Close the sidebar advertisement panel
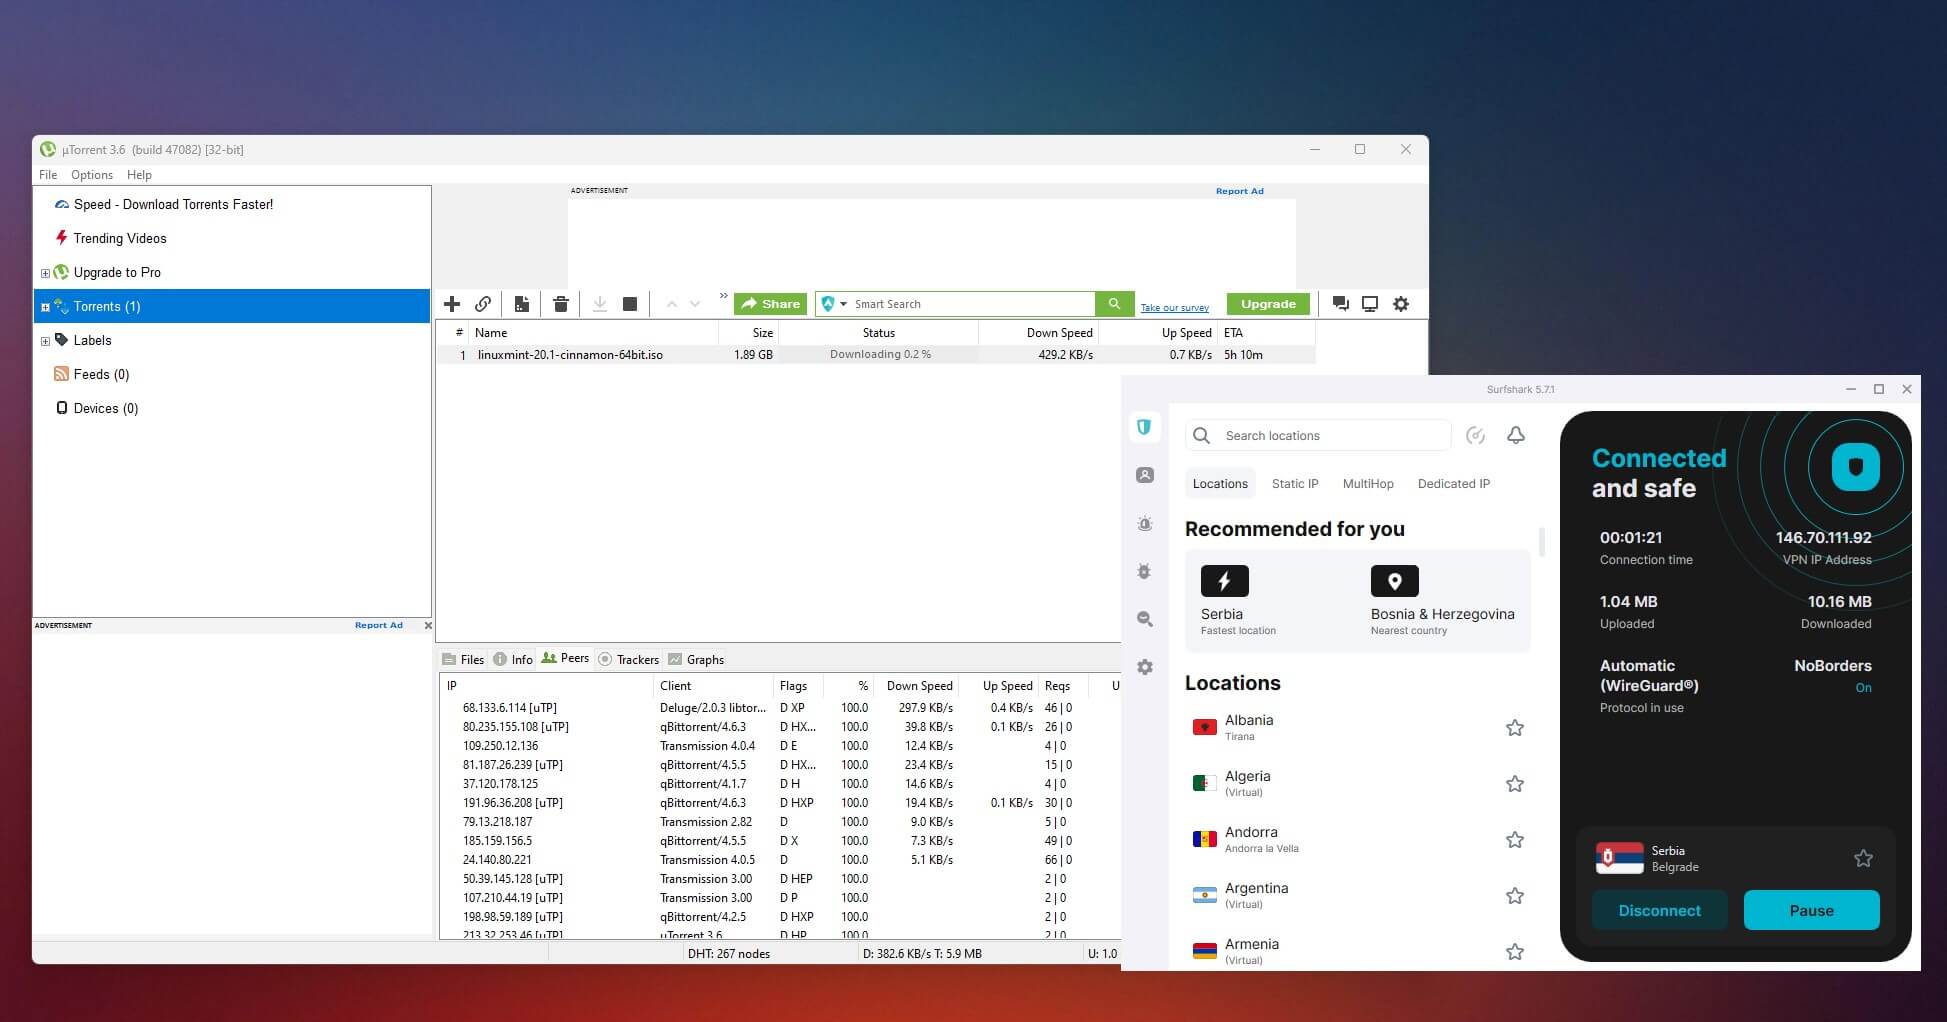The width and height of the screenshot is (1947, 1022). [x=428, y=625]
